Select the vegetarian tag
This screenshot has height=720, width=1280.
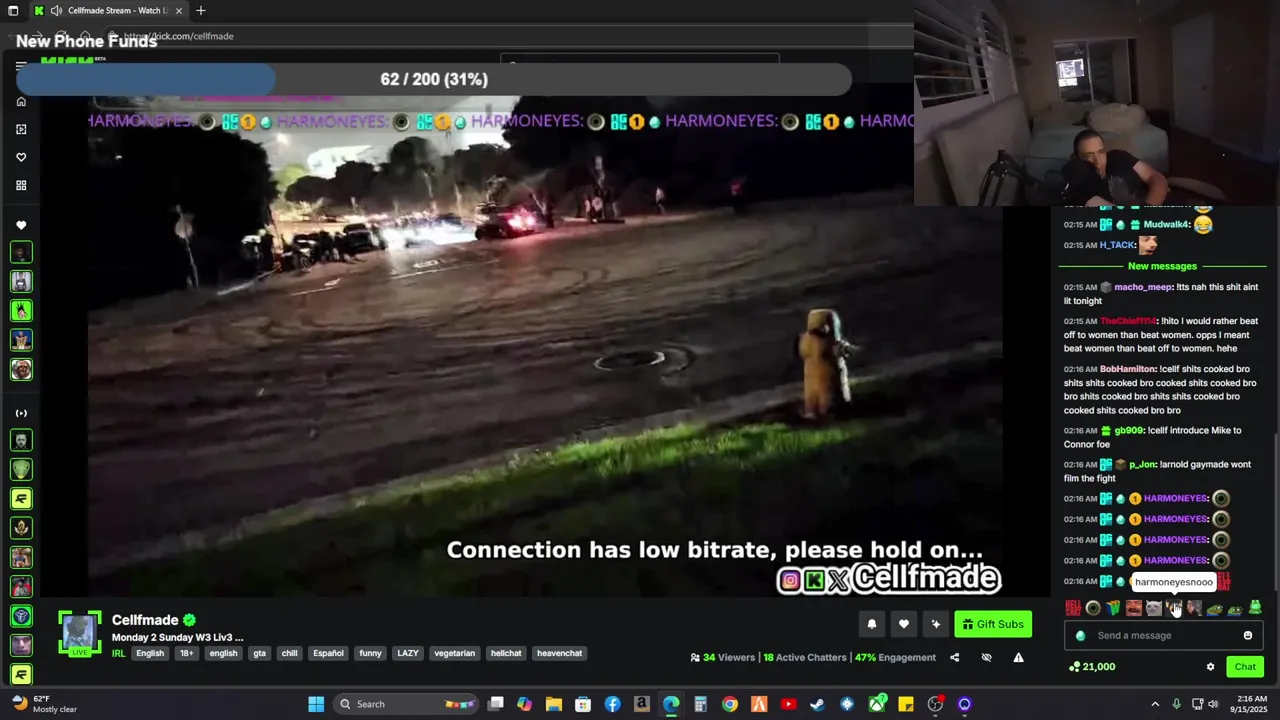[x=454, y=654]
